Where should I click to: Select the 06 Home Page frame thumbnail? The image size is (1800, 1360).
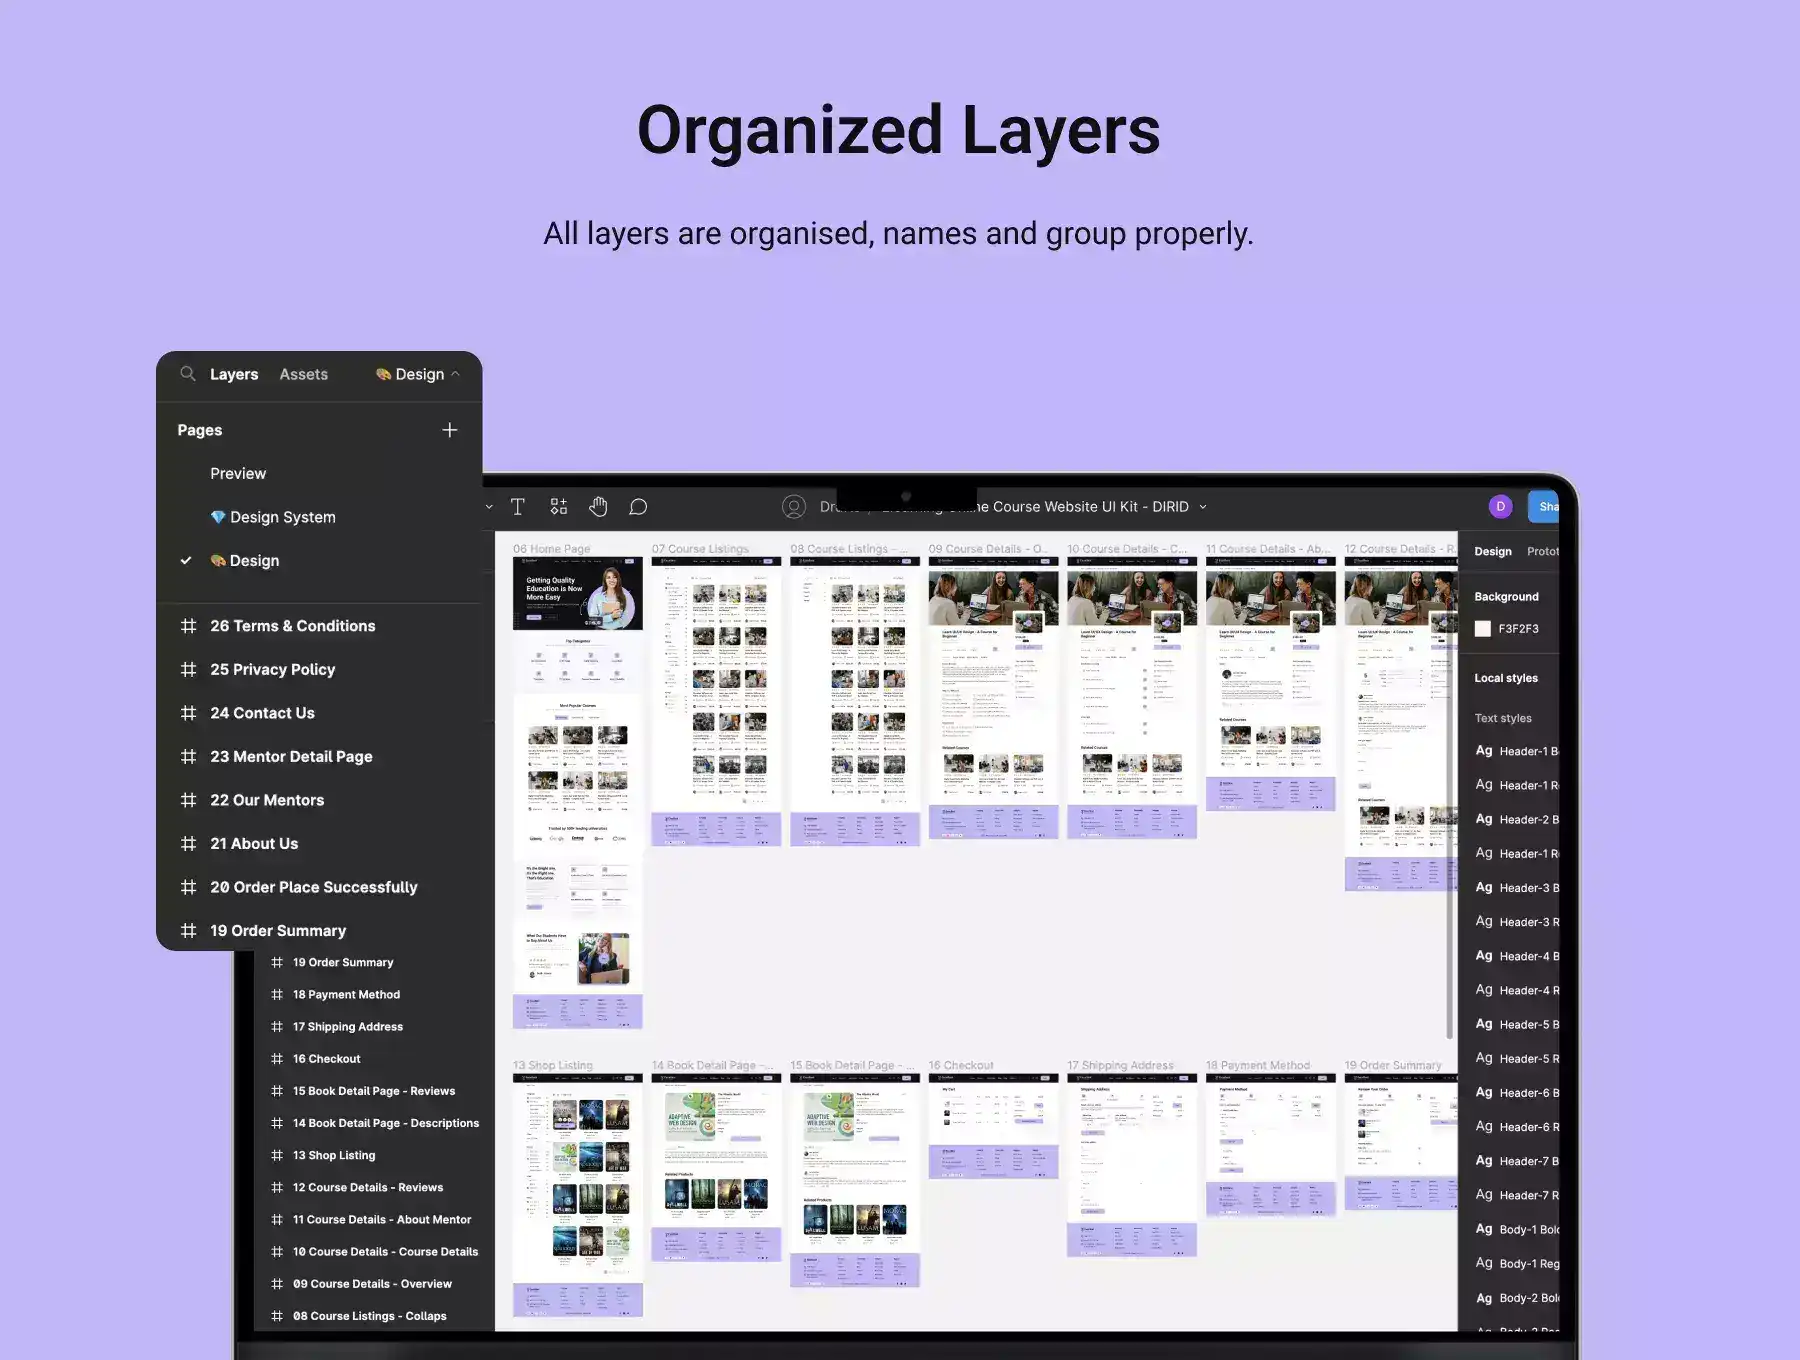577,790
